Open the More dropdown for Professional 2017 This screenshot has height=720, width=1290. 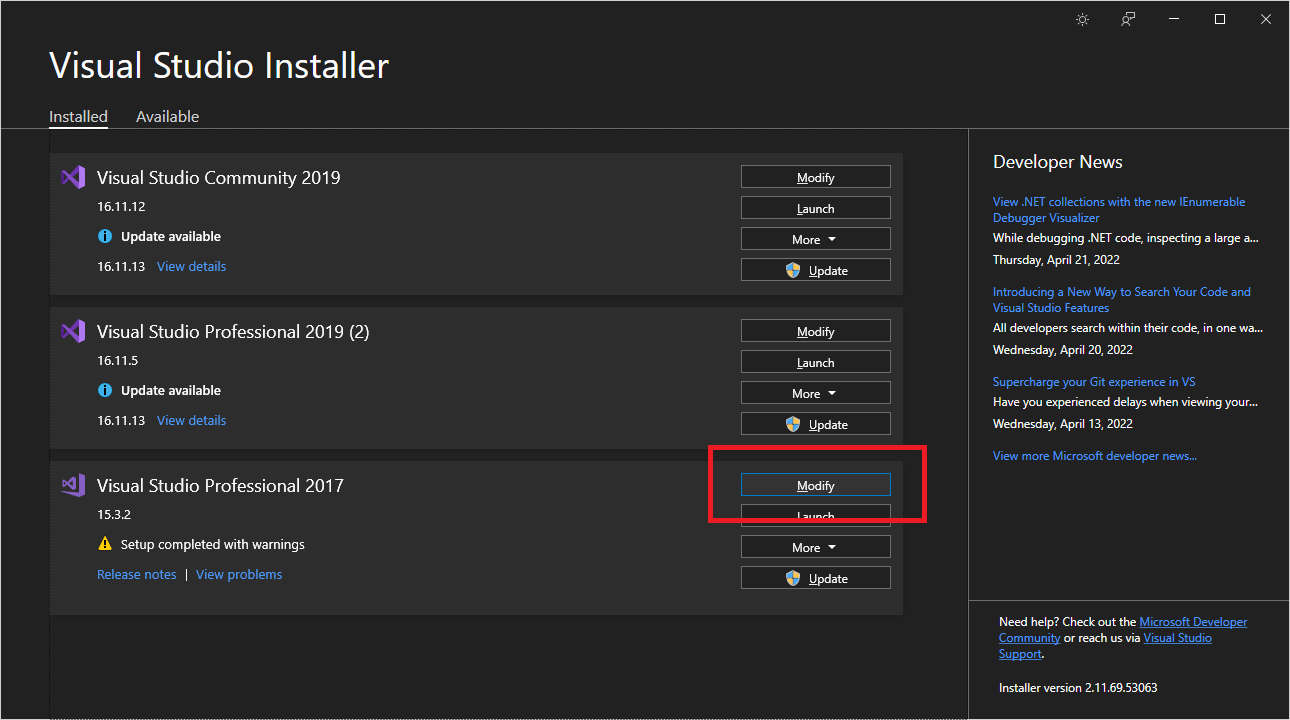tap(815, 546)
